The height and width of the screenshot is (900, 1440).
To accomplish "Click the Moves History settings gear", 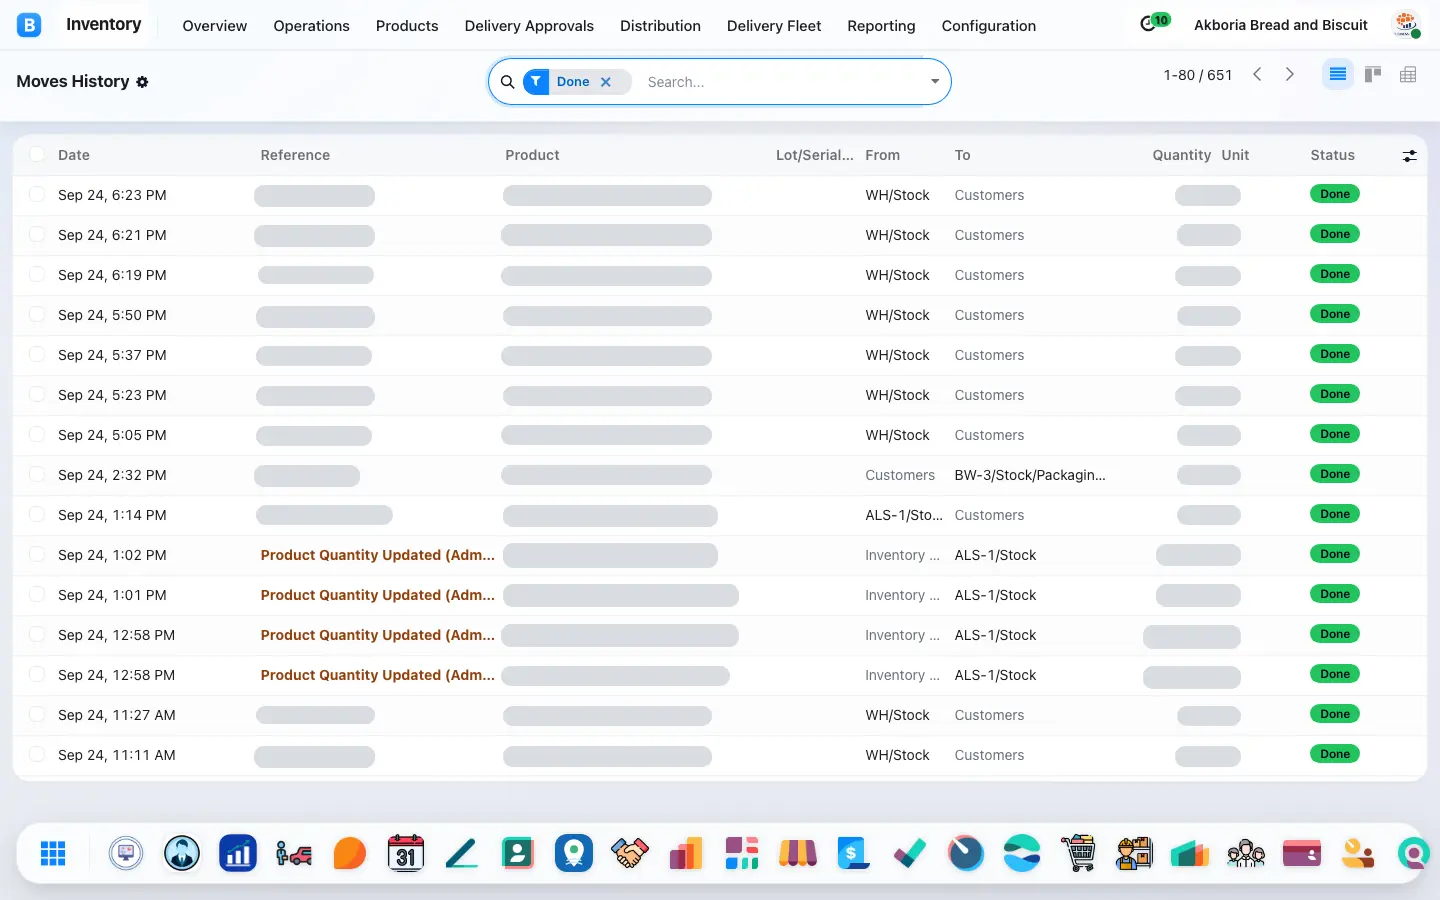I will [142, 82].
